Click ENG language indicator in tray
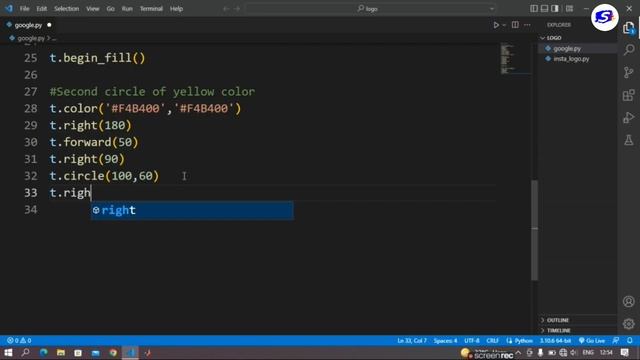This screenshot has height=360, width=640. [x=588, y=353]
